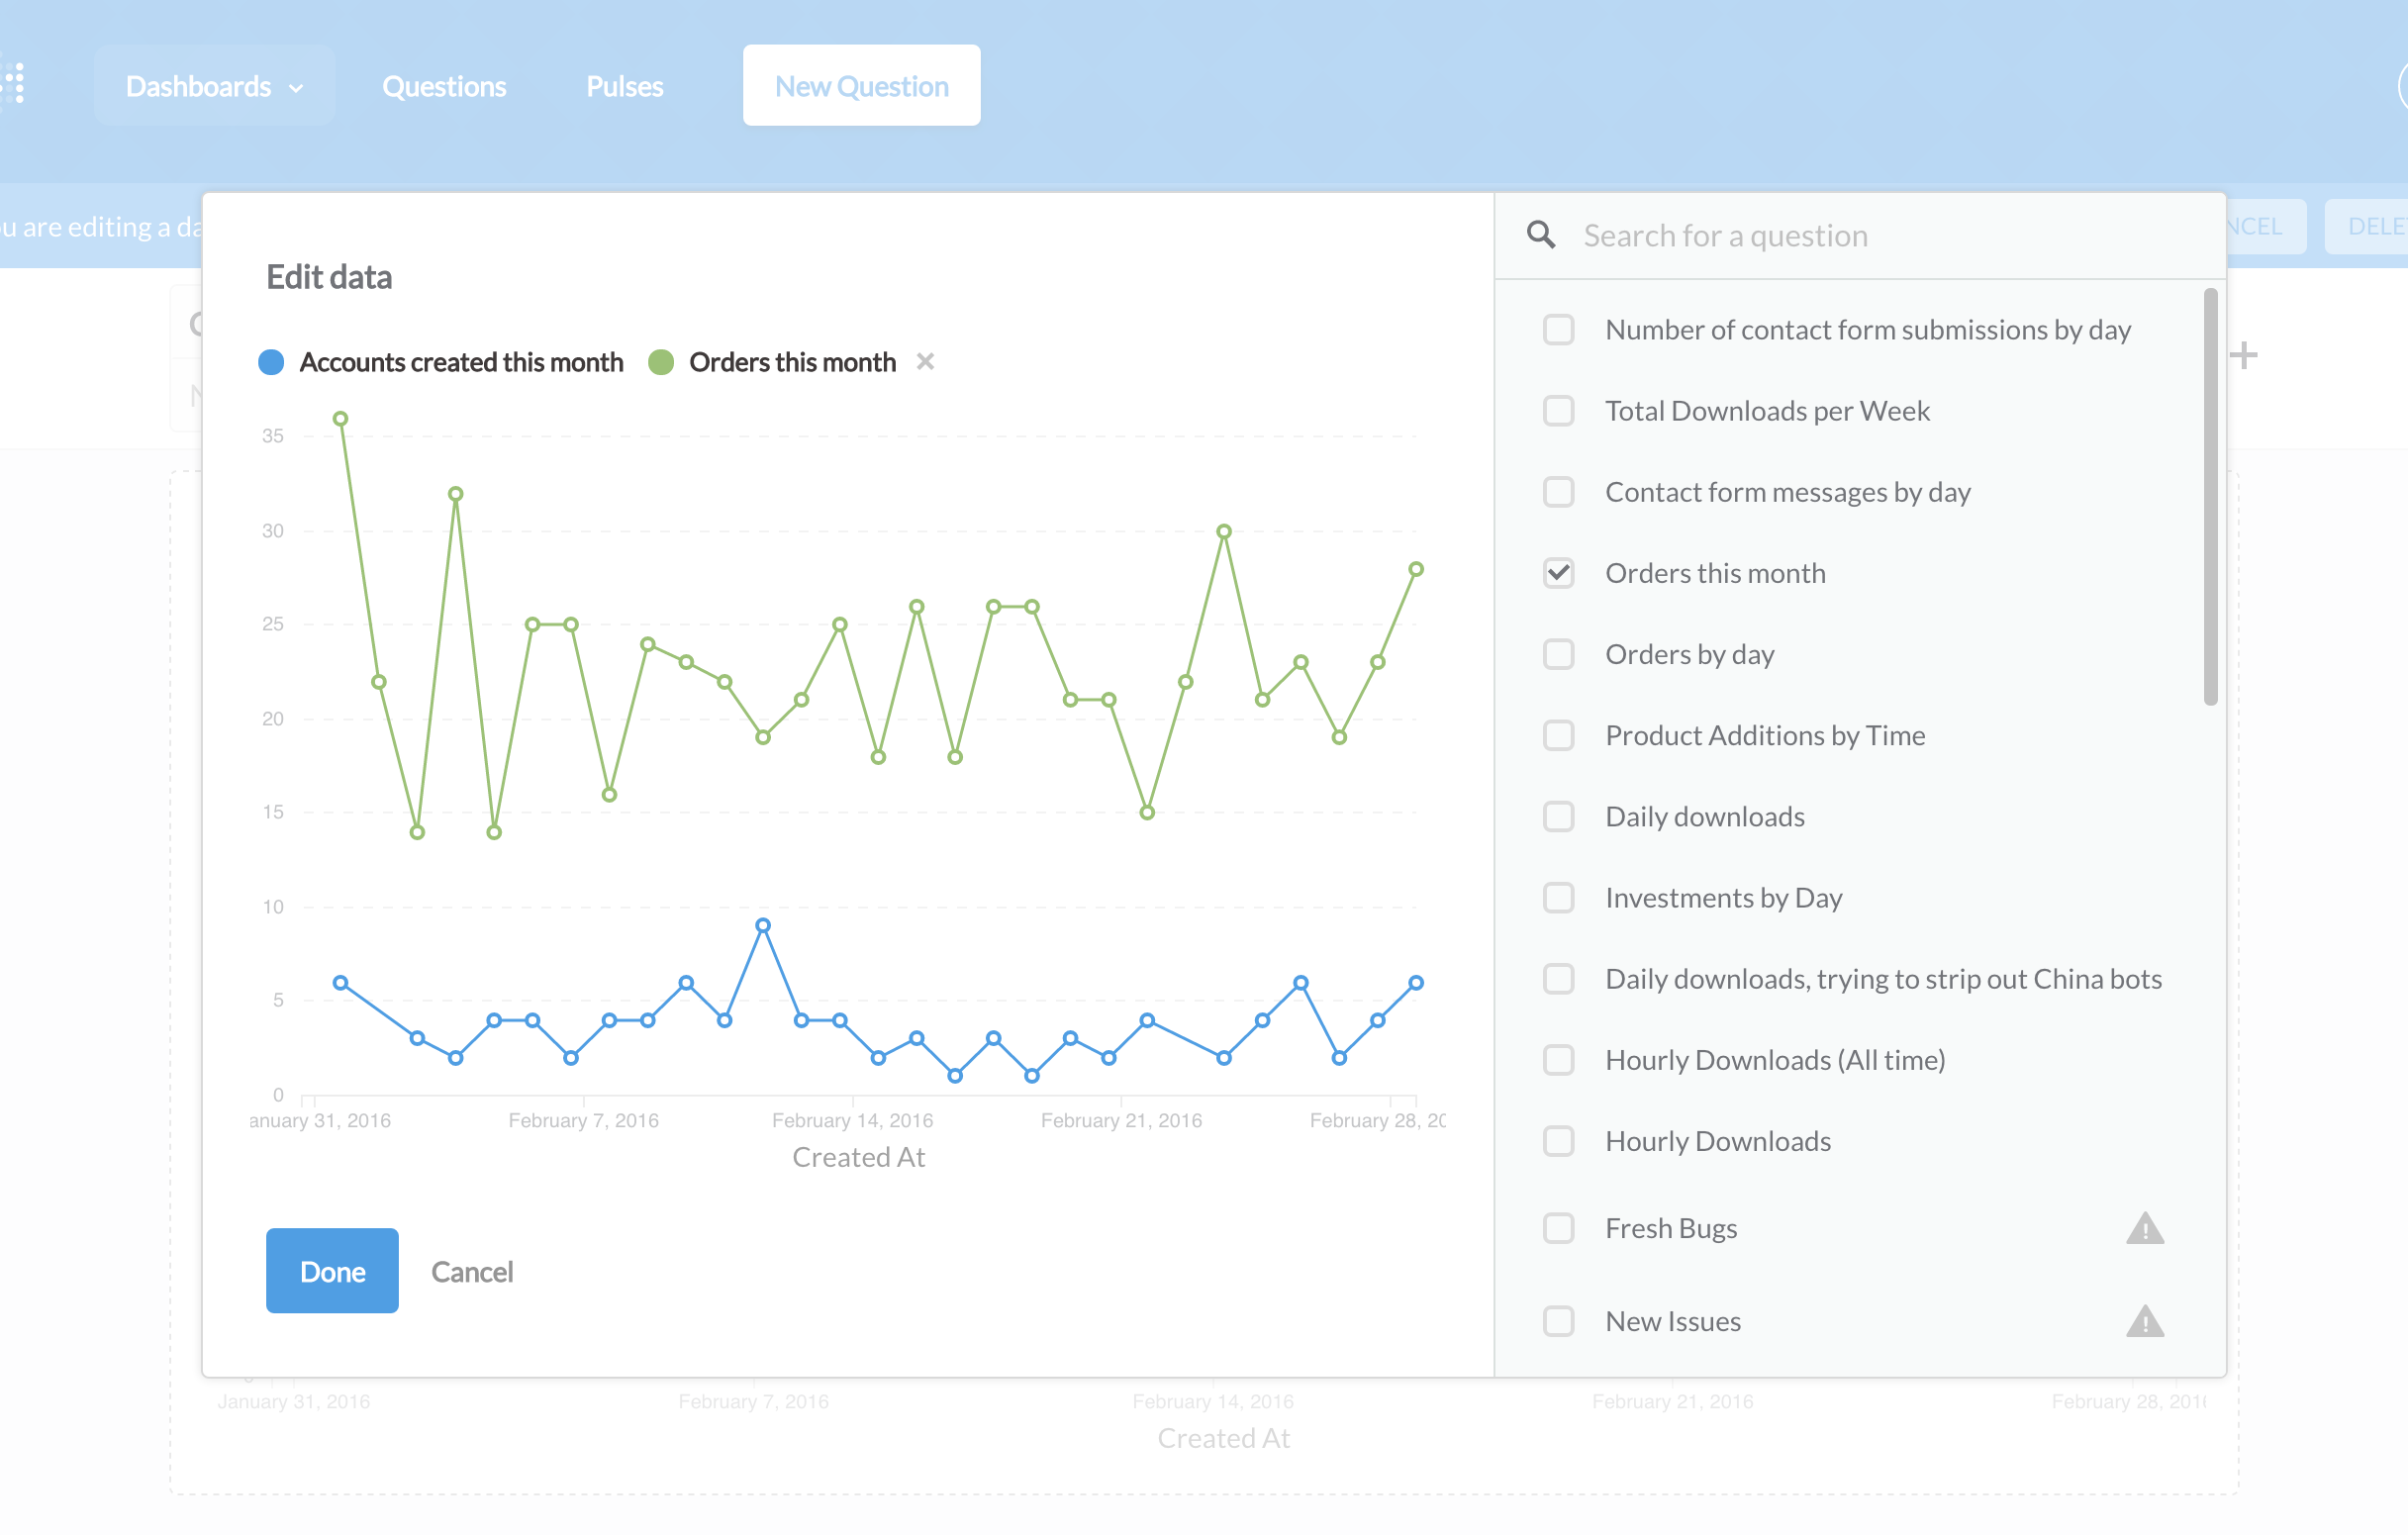Click the New Question button
Image resolution: width=2408 pixels, height=1535 pixels.
point(861,86)
